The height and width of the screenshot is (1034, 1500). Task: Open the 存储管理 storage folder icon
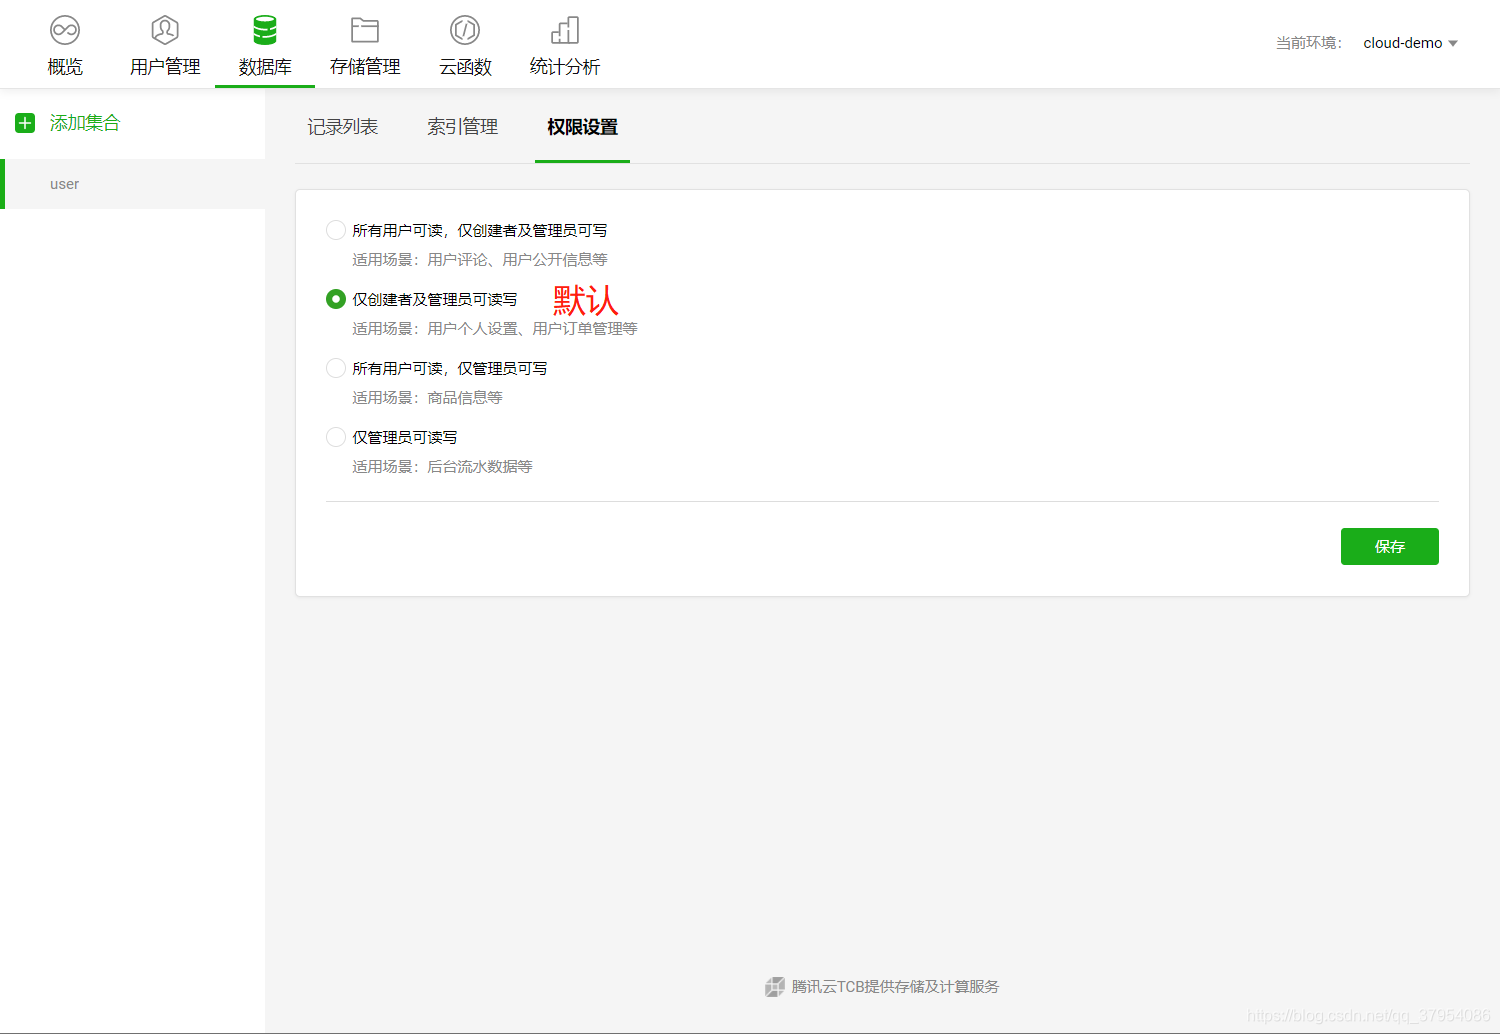pyautogui.click(x=365, y=30)
